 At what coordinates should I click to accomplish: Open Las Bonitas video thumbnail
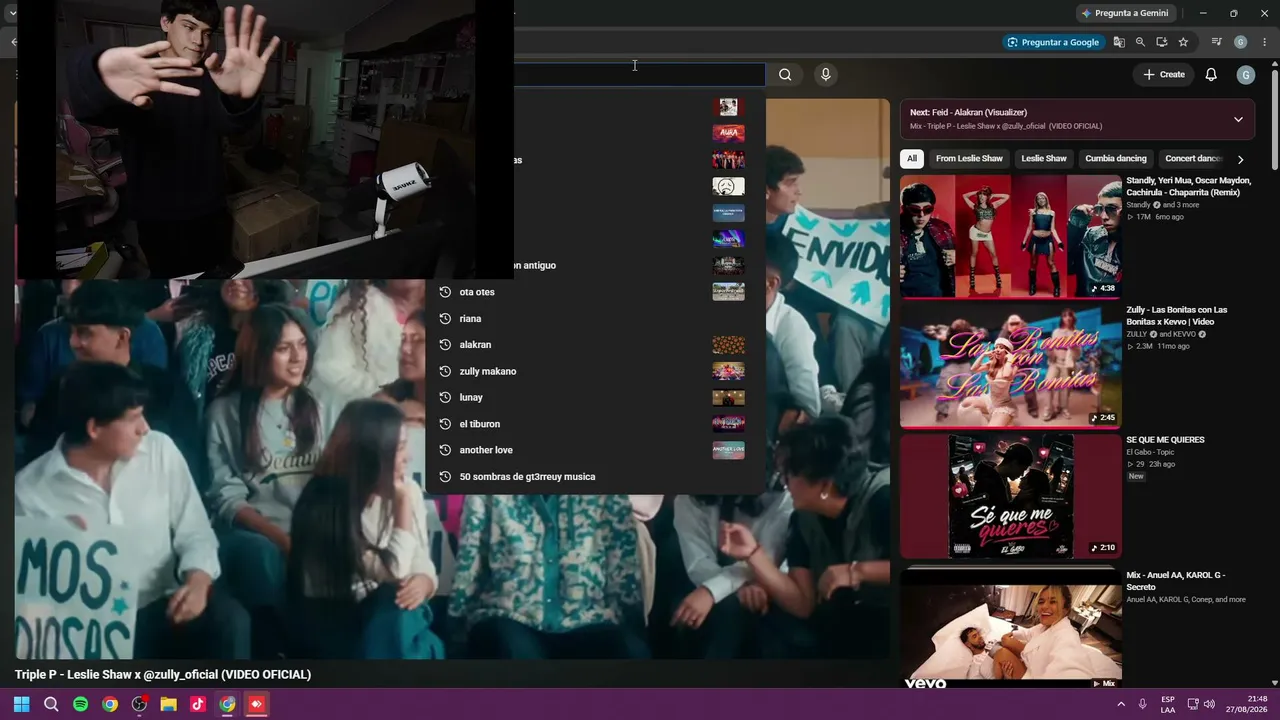pos(1011,366)
